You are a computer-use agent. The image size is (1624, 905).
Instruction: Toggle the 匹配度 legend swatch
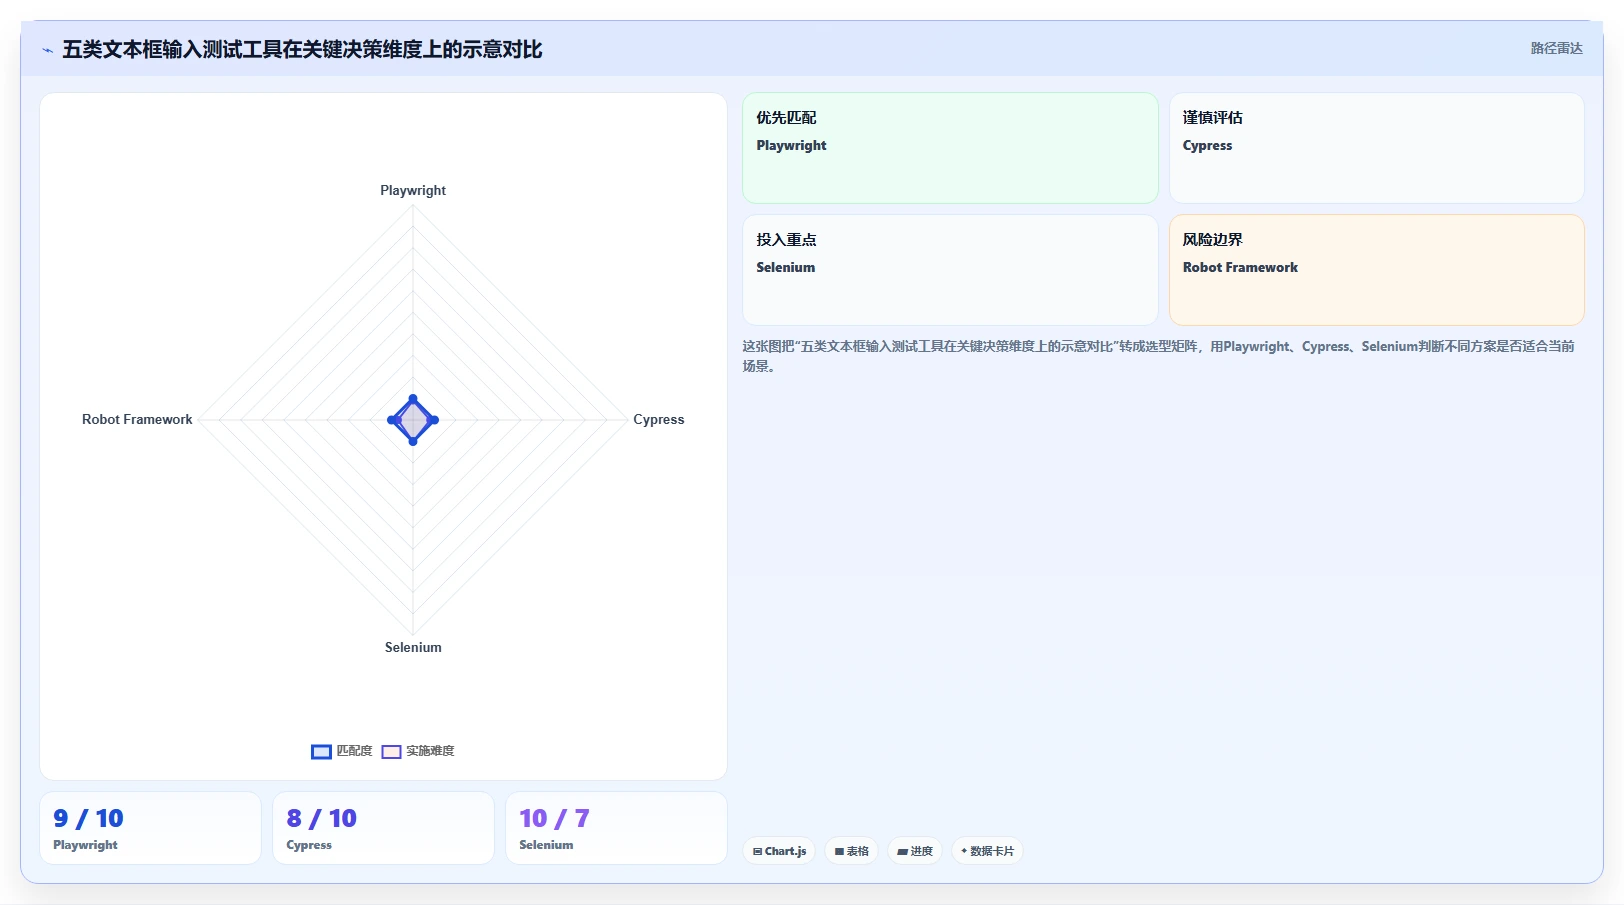(321, 751)
